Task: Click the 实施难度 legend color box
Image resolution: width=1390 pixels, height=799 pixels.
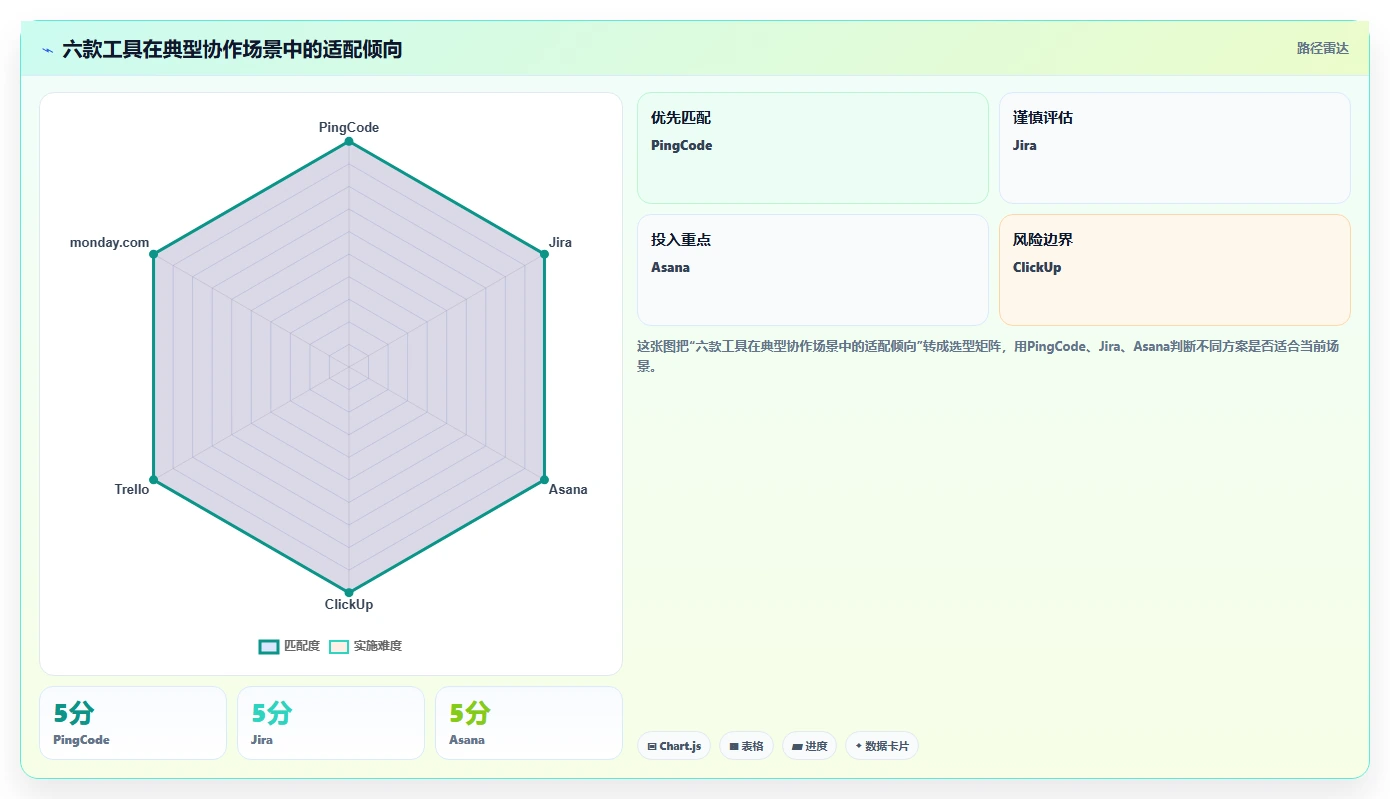Action: point(339,646)
